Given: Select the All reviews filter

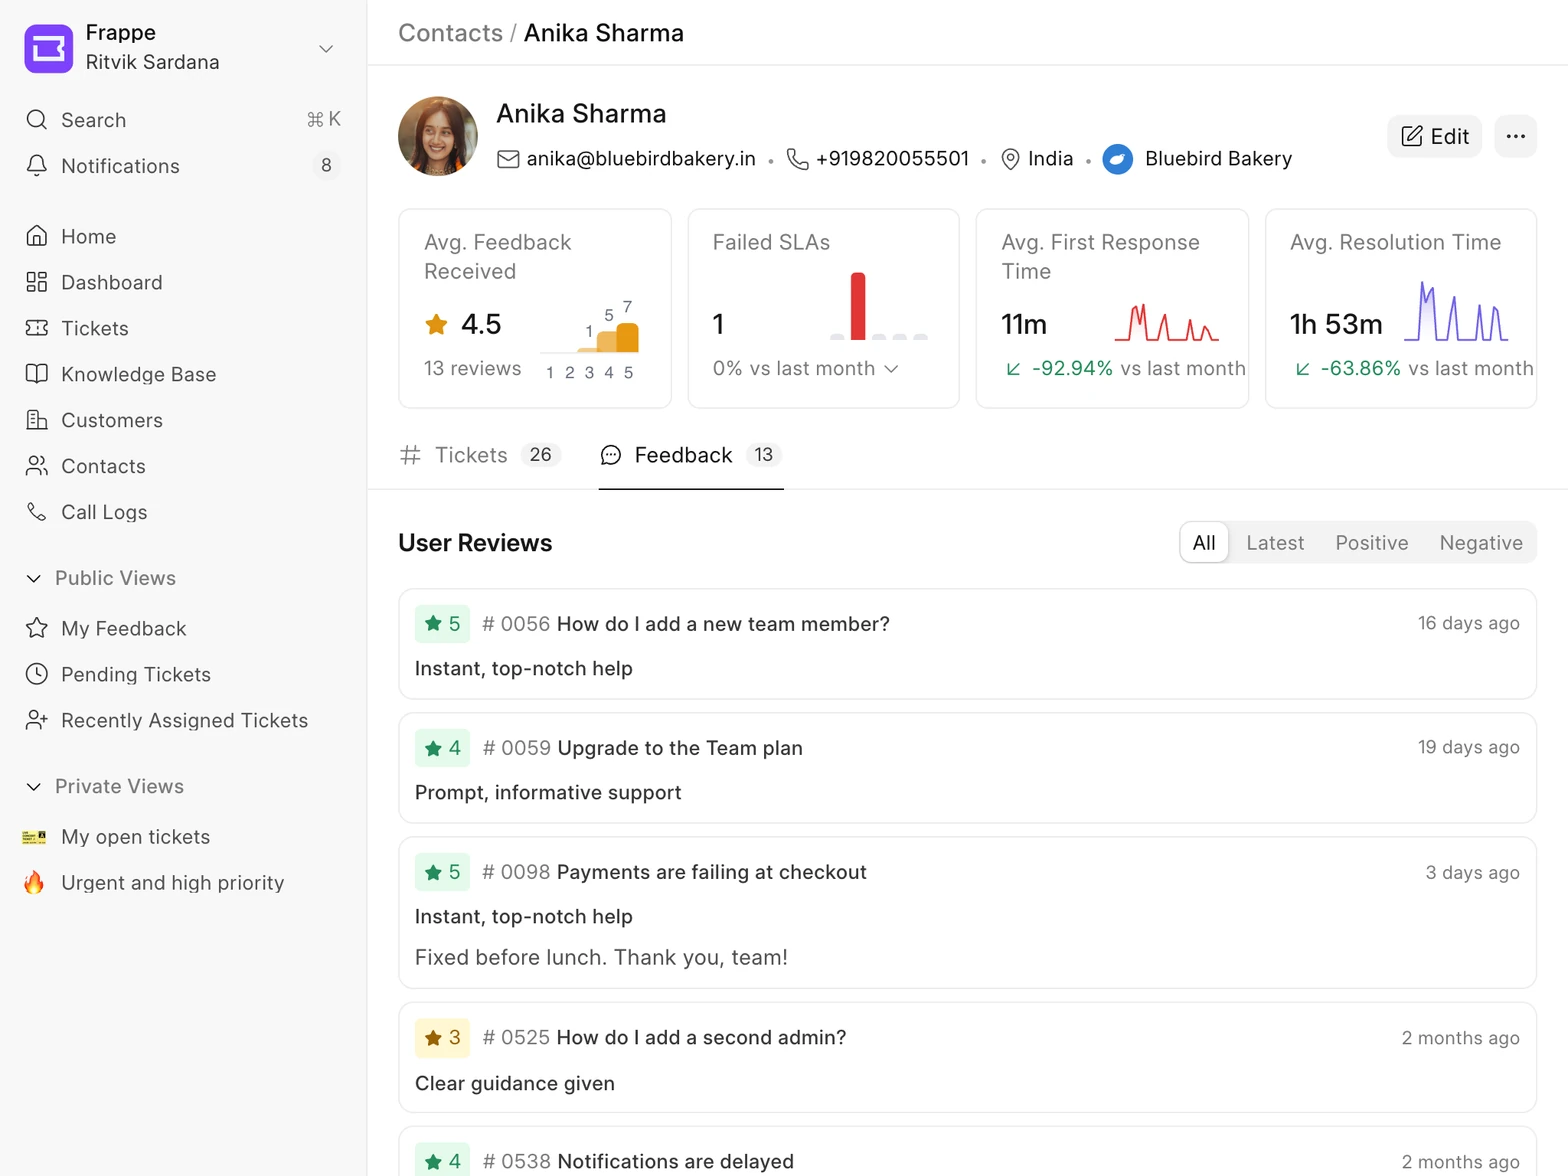Looking at the screenshot, I should pos(1204,542).
